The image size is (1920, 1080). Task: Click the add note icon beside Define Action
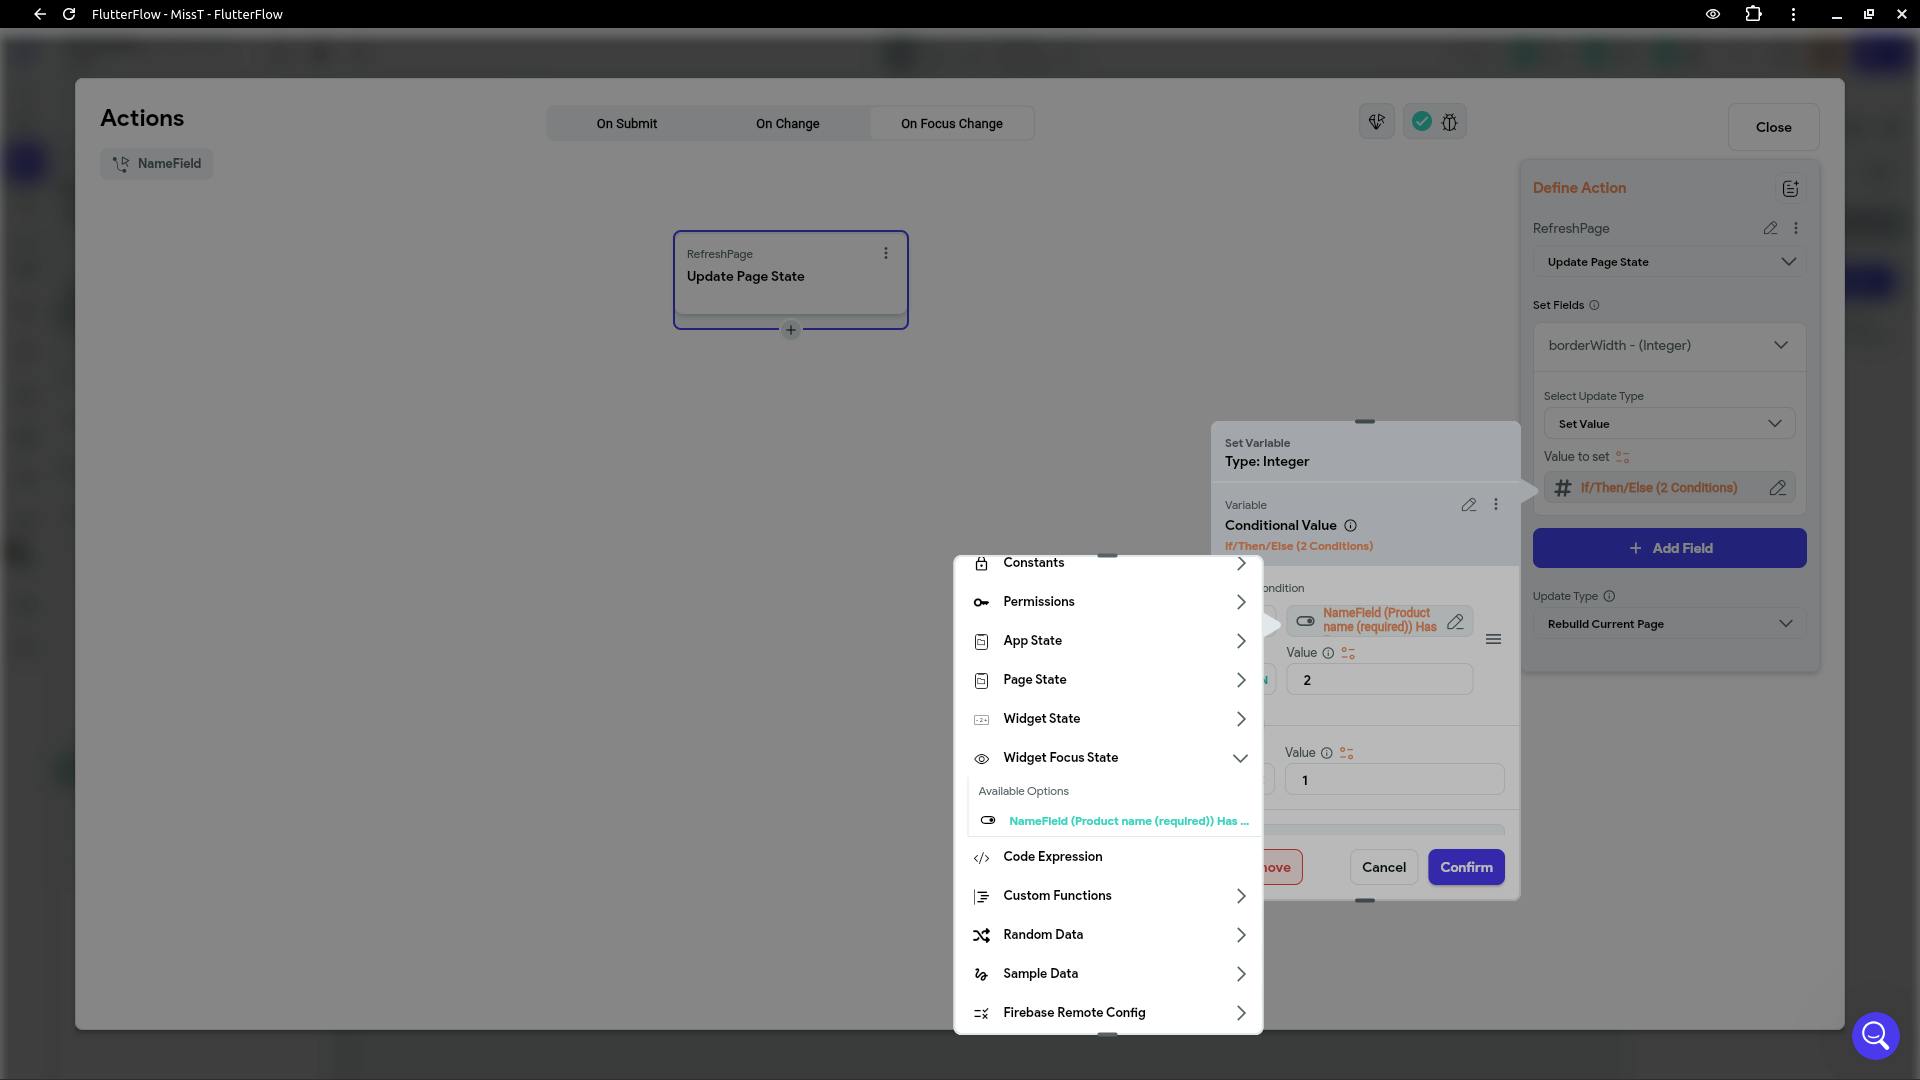coord(1790,188)
